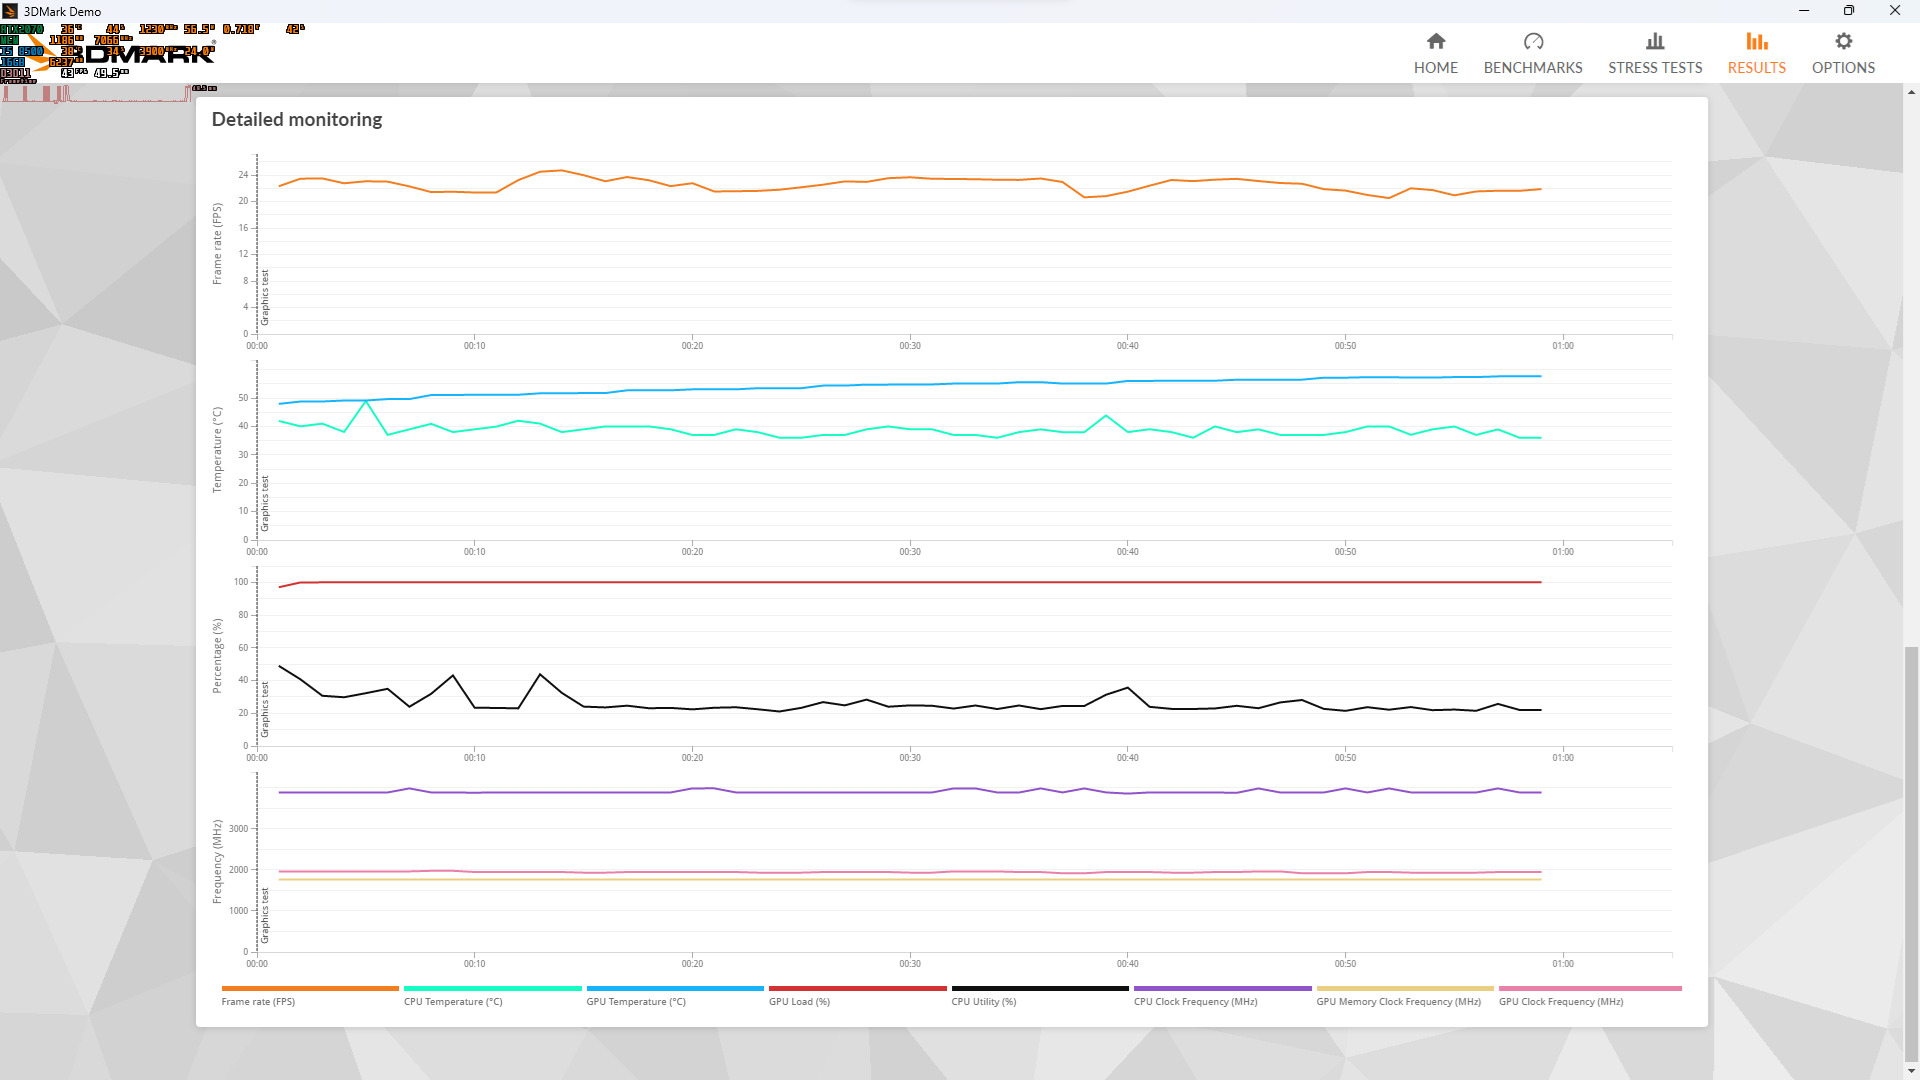Open the Options gear icon
This screenshot has height=1080, width=1920.
click(1843, 41)
